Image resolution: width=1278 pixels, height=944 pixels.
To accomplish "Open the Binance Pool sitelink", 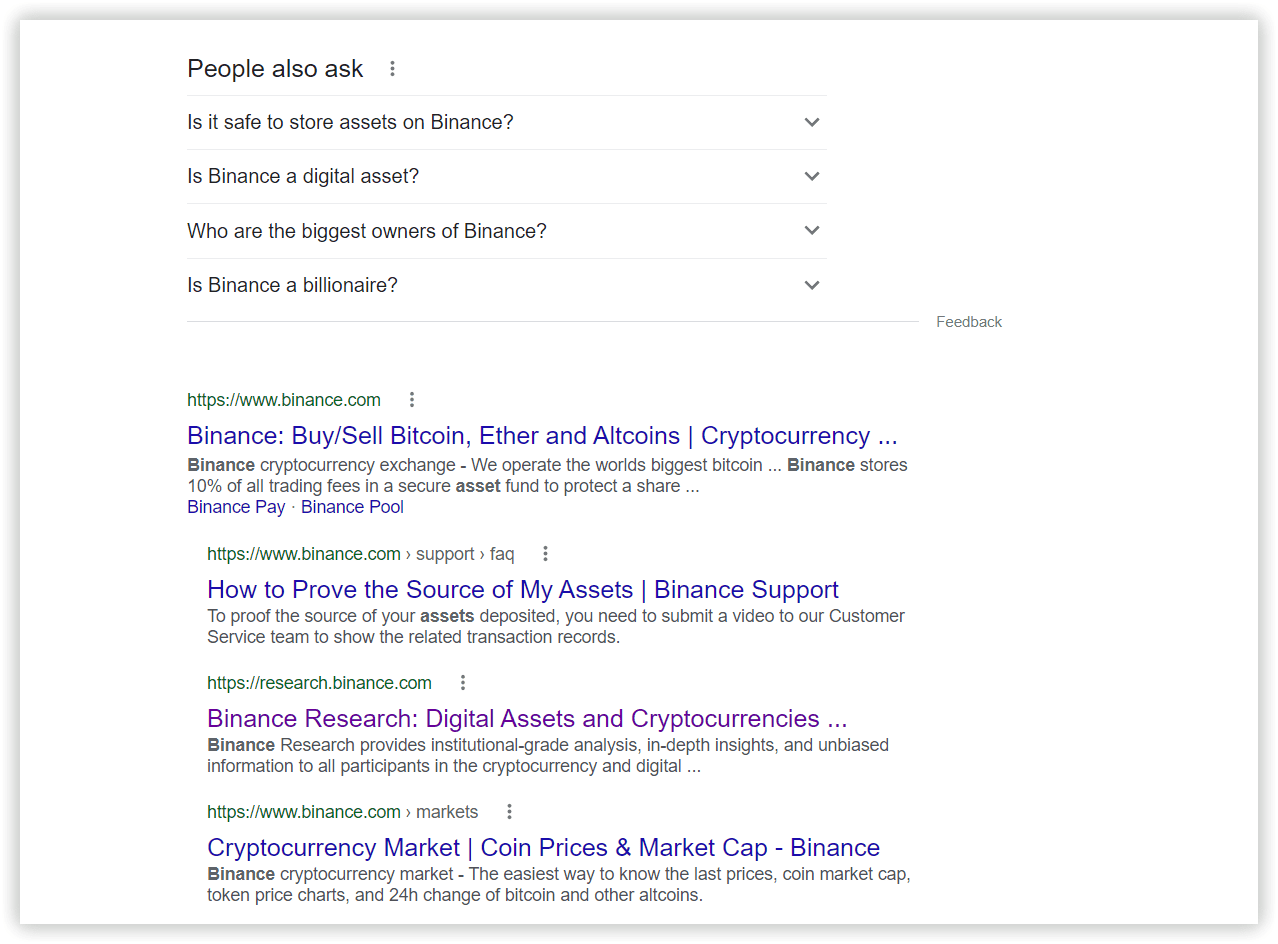I will pyautogui.click(x=352, y=507).
